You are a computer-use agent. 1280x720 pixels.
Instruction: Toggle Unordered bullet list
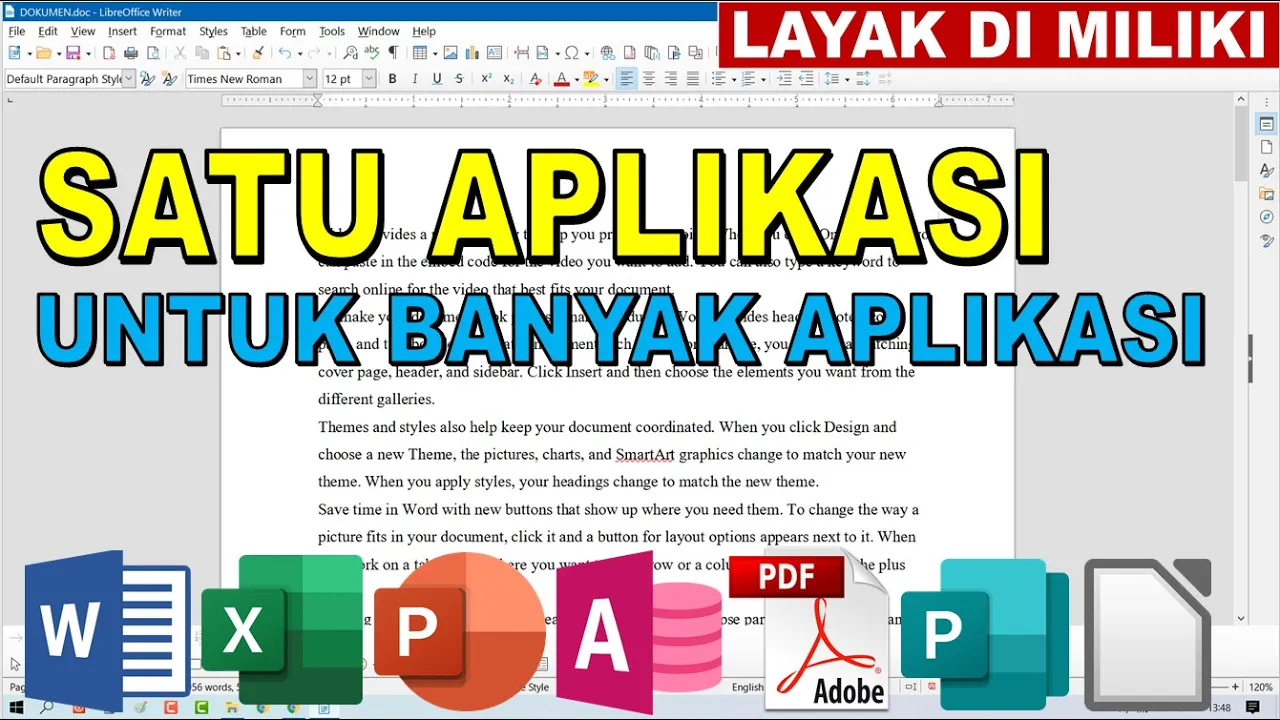click(718, 79)
